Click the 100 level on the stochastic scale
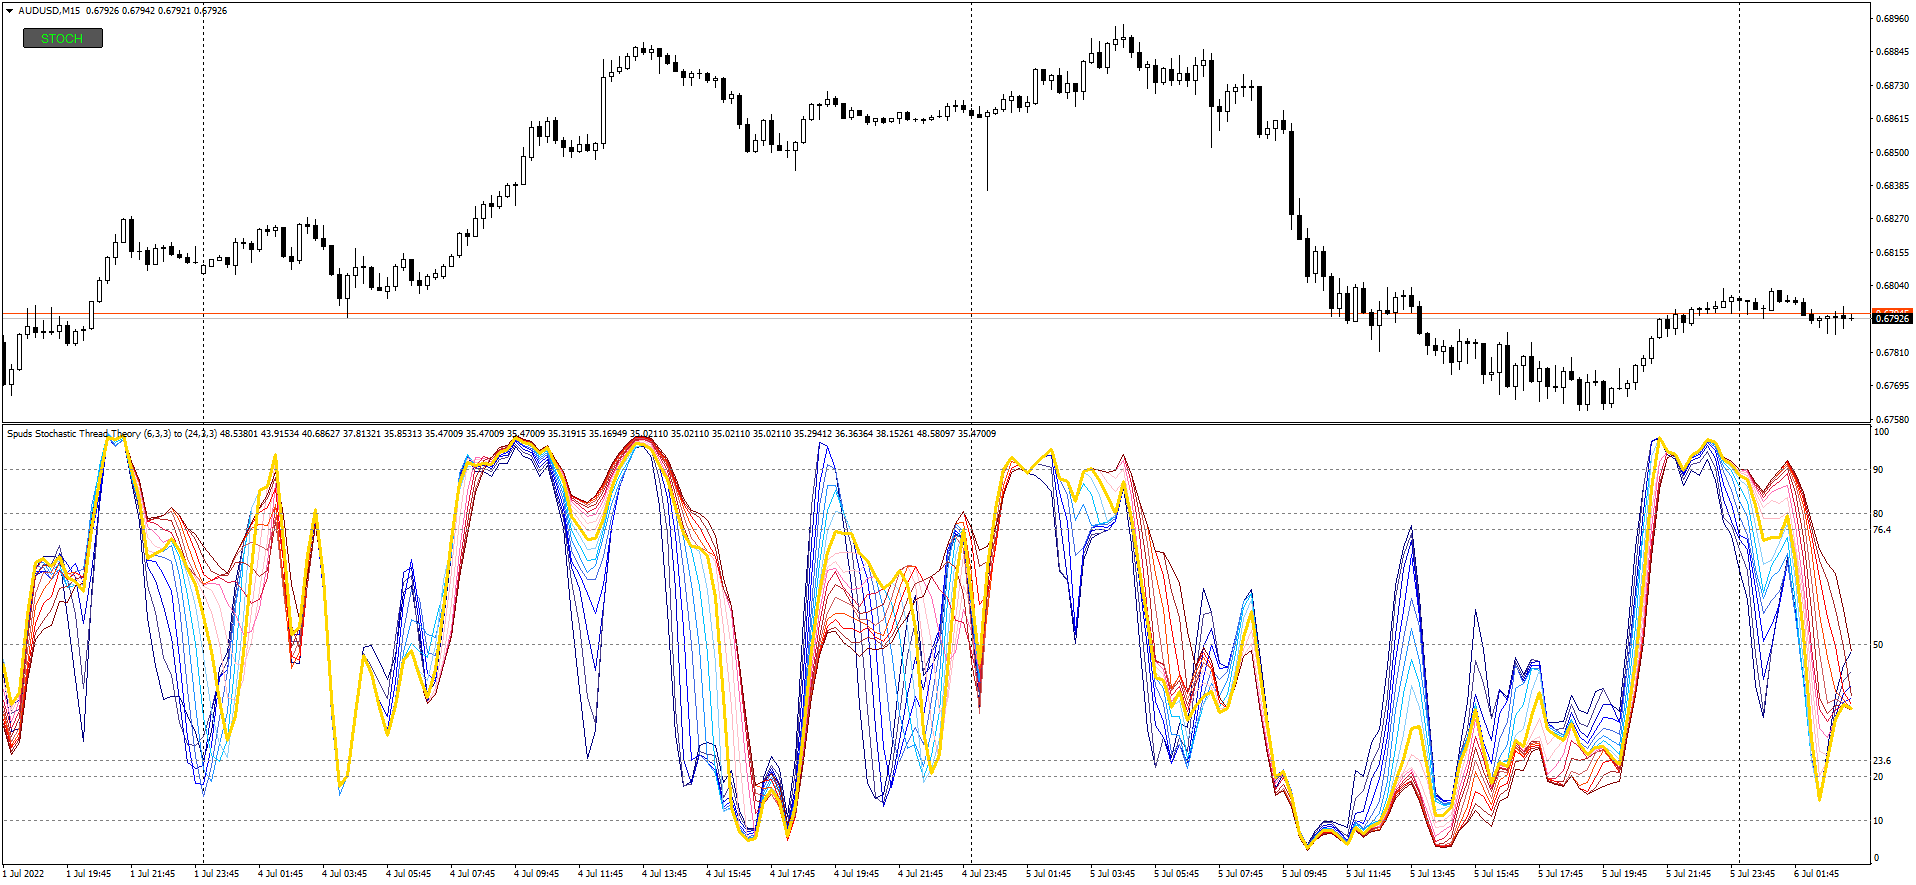This screenshot has height=885, width=1916. click(x=1881, y=433)
